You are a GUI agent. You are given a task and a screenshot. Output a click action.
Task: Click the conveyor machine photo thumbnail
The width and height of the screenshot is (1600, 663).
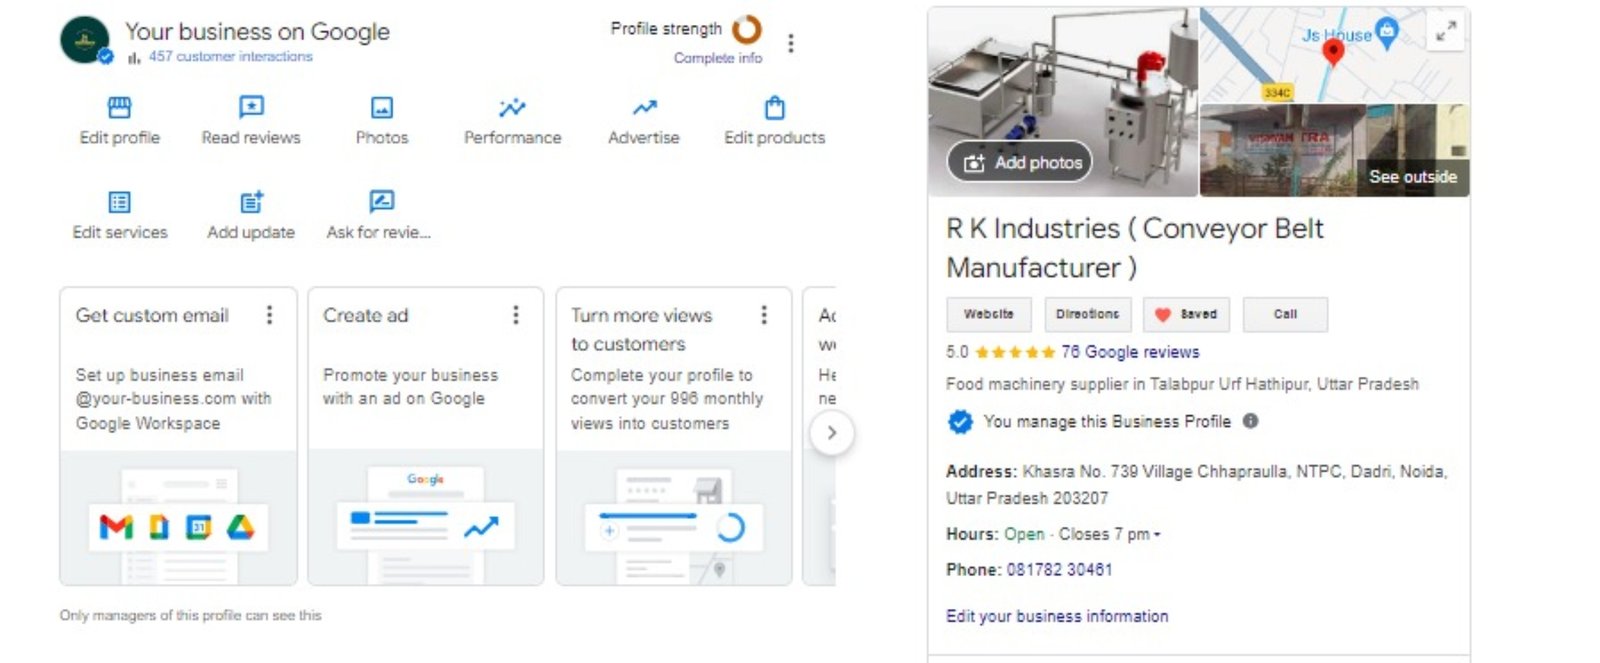(1063, 101)
